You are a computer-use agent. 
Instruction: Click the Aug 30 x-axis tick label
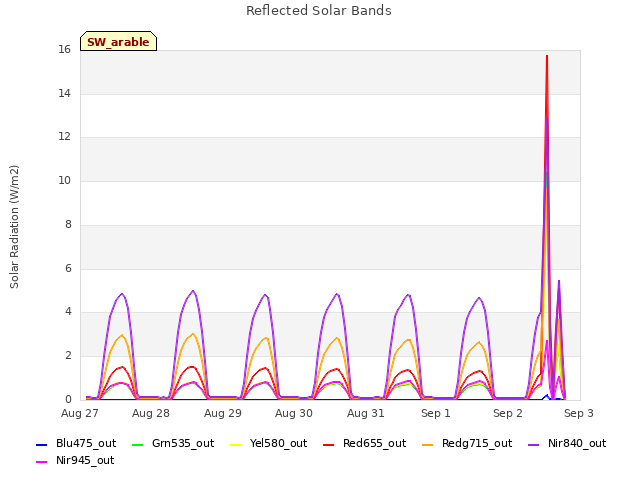(x=294, y=413)
